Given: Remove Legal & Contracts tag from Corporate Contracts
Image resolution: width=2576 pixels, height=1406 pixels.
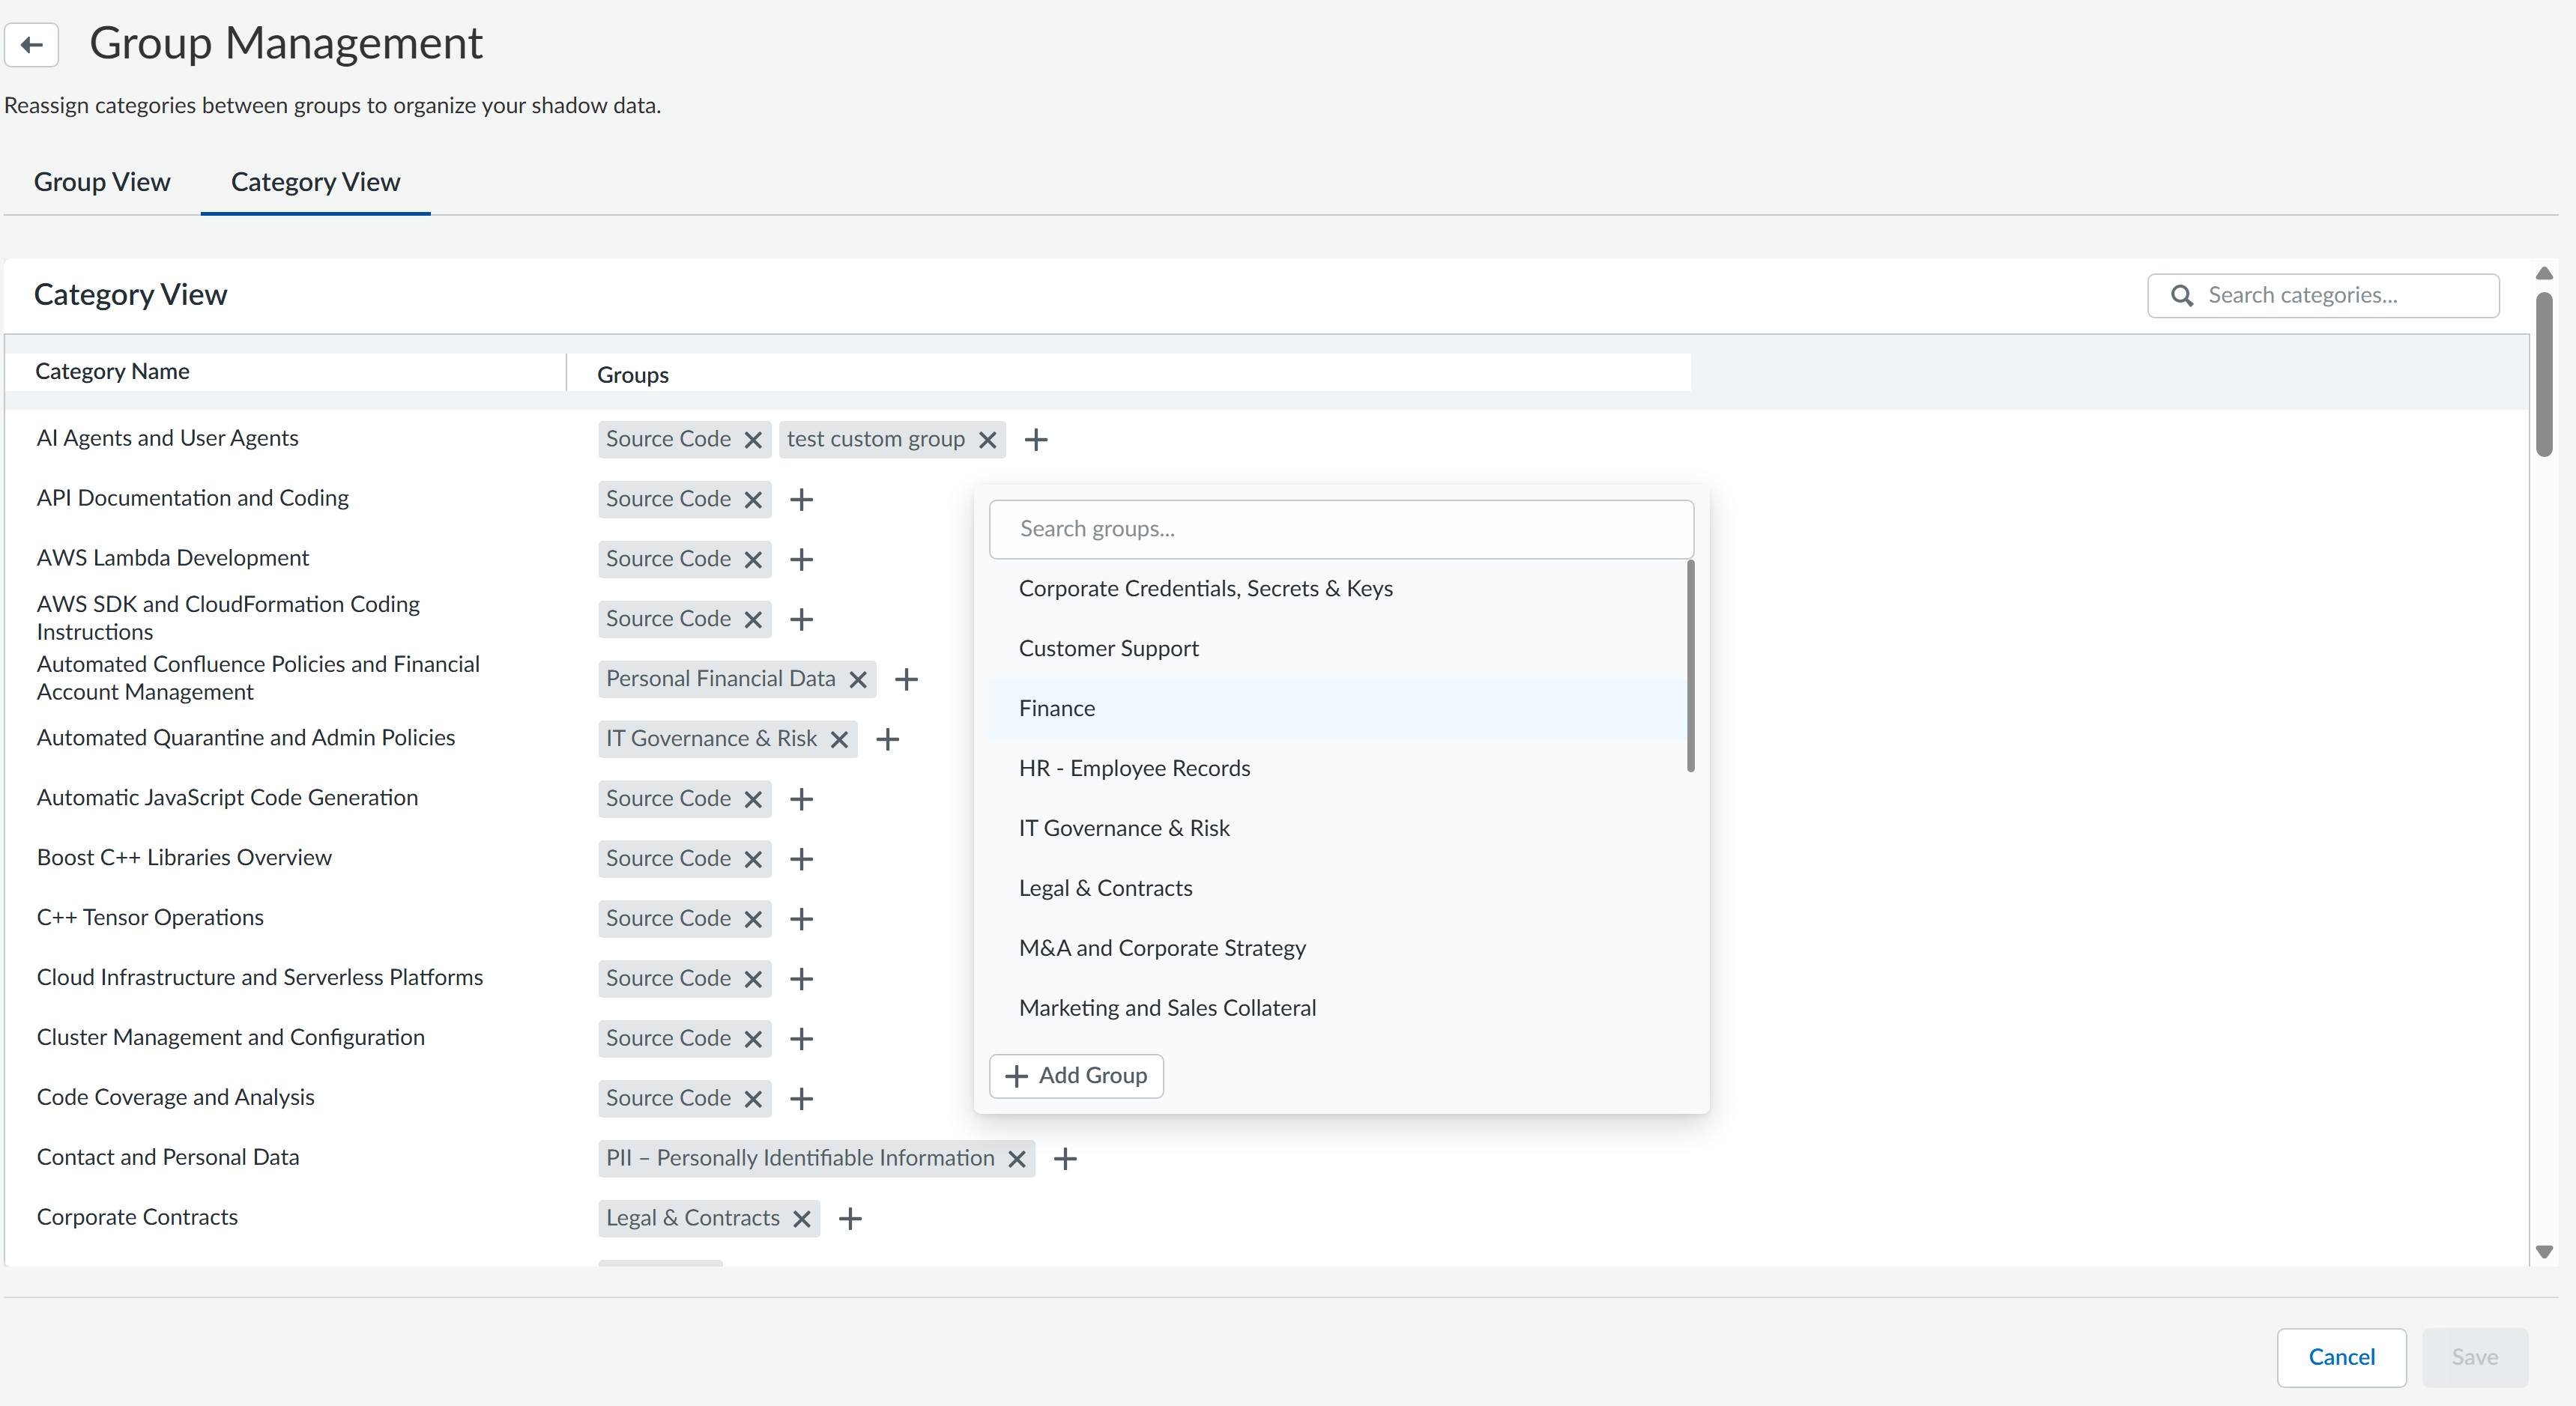Looking at the screenshot, I should pyautogui.click(x=801, y=1220).
